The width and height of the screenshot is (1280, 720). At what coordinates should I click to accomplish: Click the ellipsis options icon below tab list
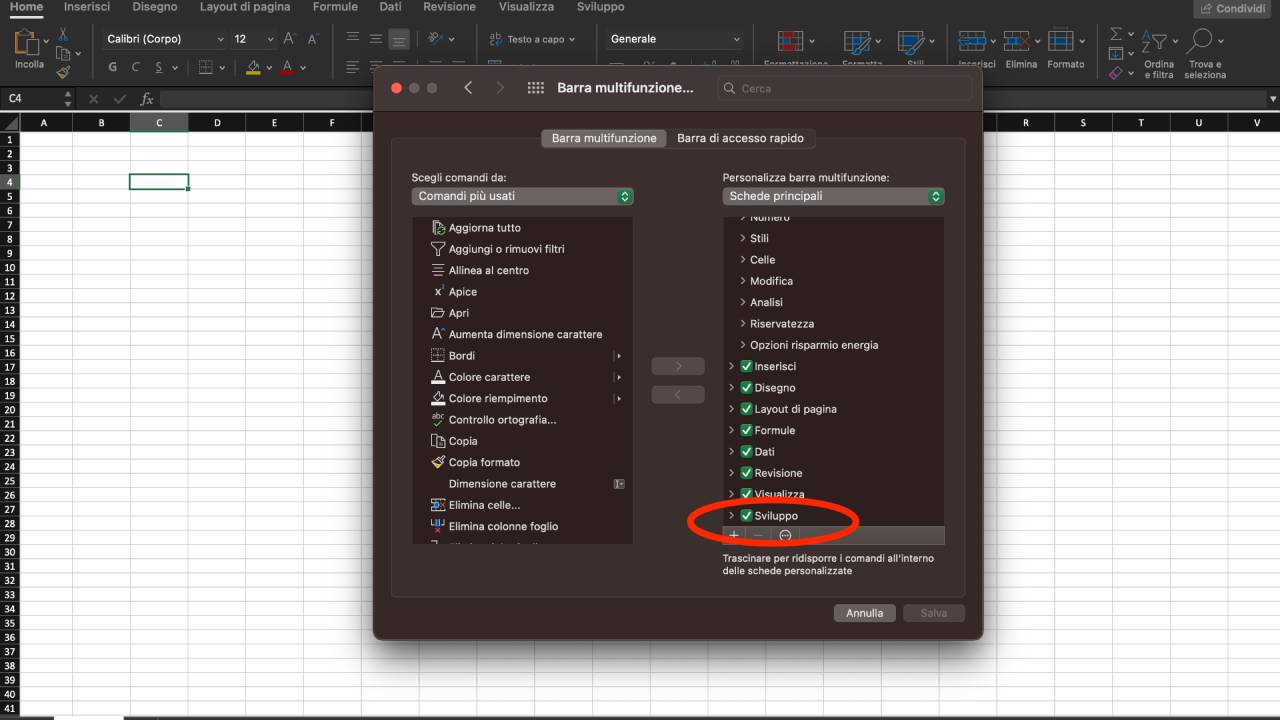tap(785, 536)
